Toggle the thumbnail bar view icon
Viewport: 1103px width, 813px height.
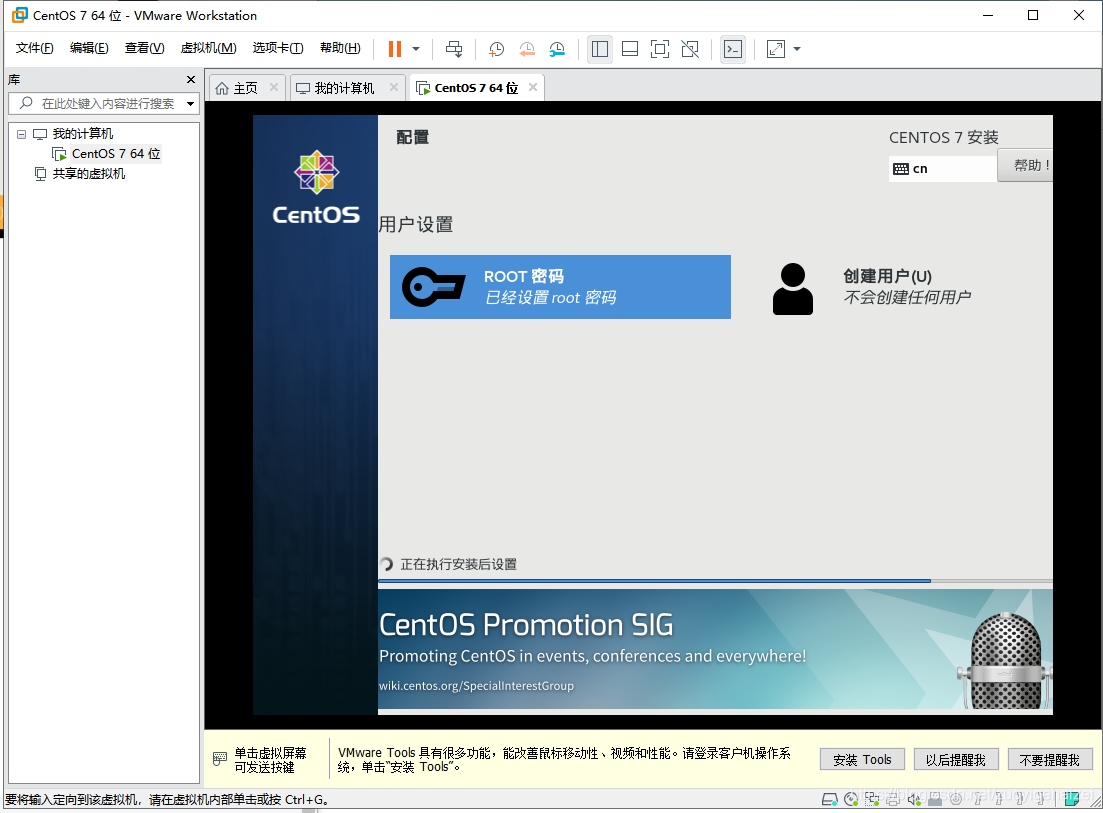tap(630, 49)
